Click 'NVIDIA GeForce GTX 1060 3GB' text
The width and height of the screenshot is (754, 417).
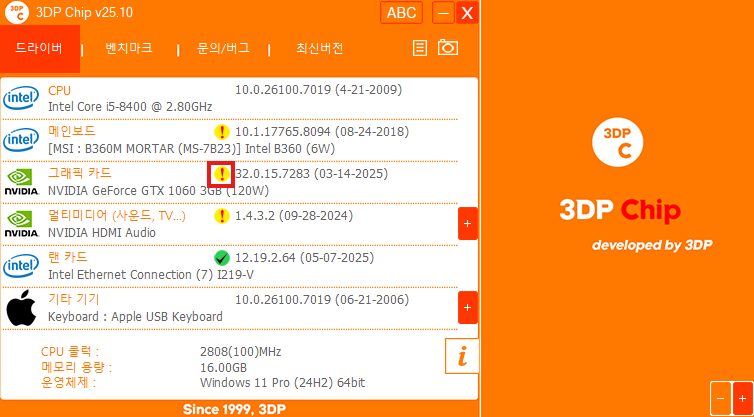click(x=159, y=191)
